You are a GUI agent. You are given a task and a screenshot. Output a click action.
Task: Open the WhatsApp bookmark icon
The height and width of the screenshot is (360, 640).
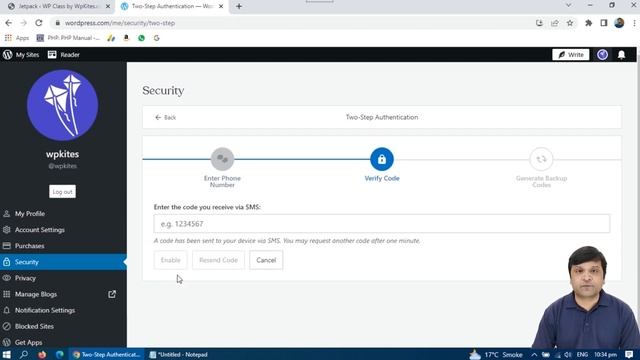tap(141, 38)
